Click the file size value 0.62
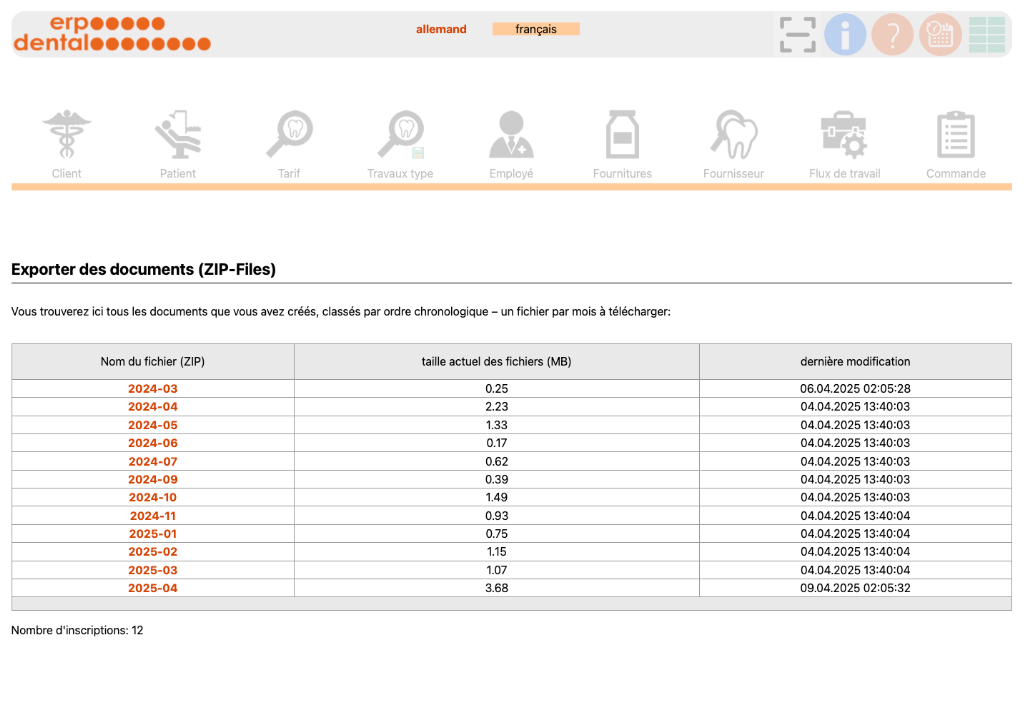The width and height of the screenshot is (1024, 718). 496,461
